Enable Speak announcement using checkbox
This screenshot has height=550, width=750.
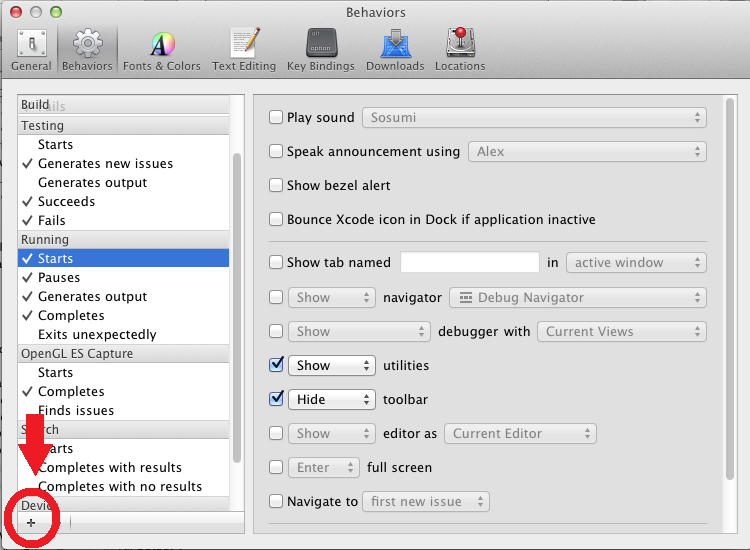point(276,151)
